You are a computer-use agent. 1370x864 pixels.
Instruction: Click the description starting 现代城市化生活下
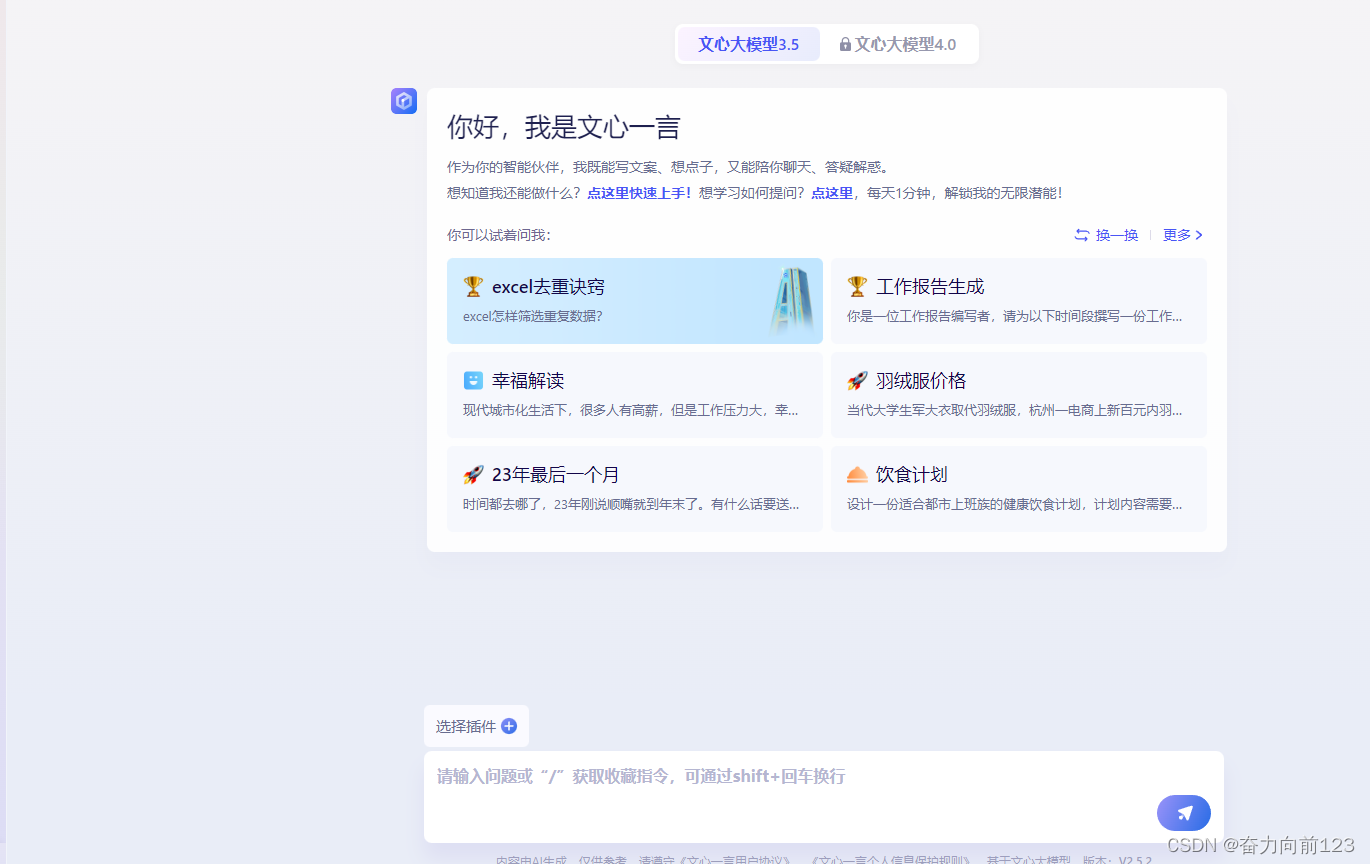631,410
